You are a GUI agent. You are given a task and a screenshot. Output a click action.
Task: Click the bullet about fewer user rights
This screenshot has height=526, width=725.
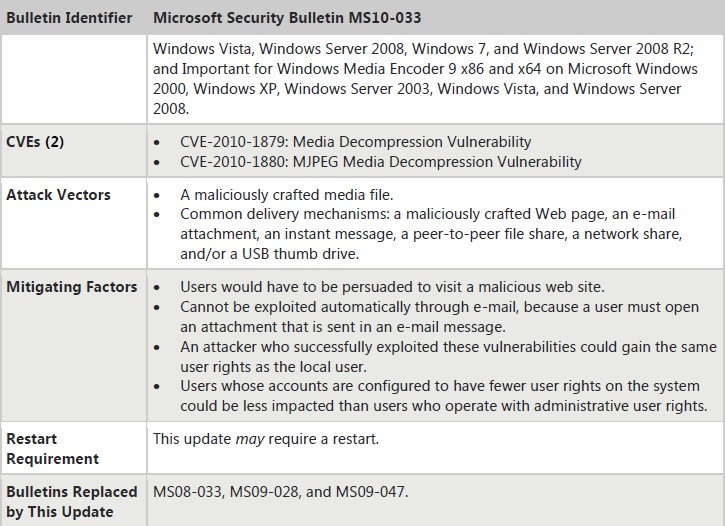point(444,396)
